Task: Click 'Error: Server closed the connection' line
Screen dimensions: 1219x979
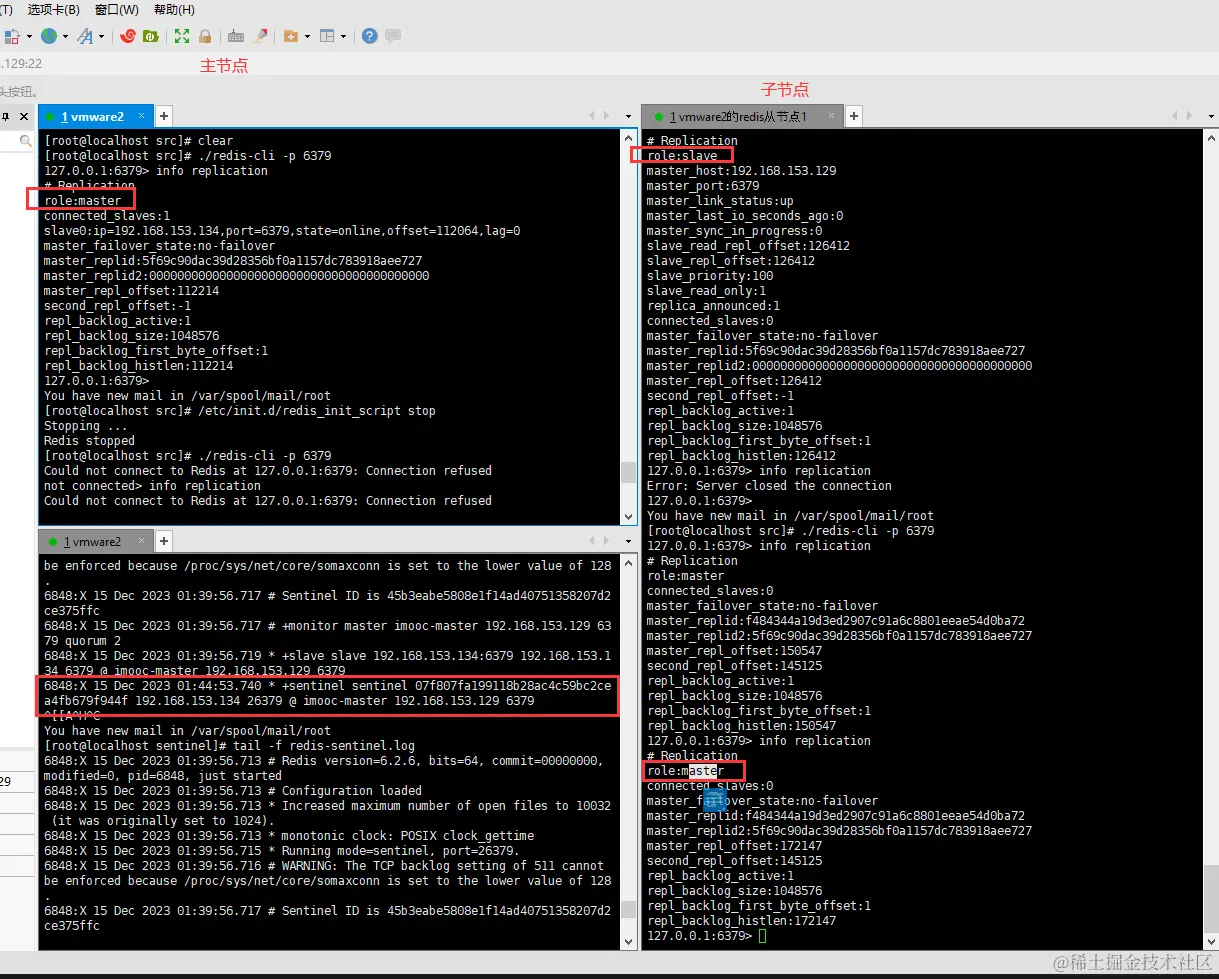Action: point(769,486)
